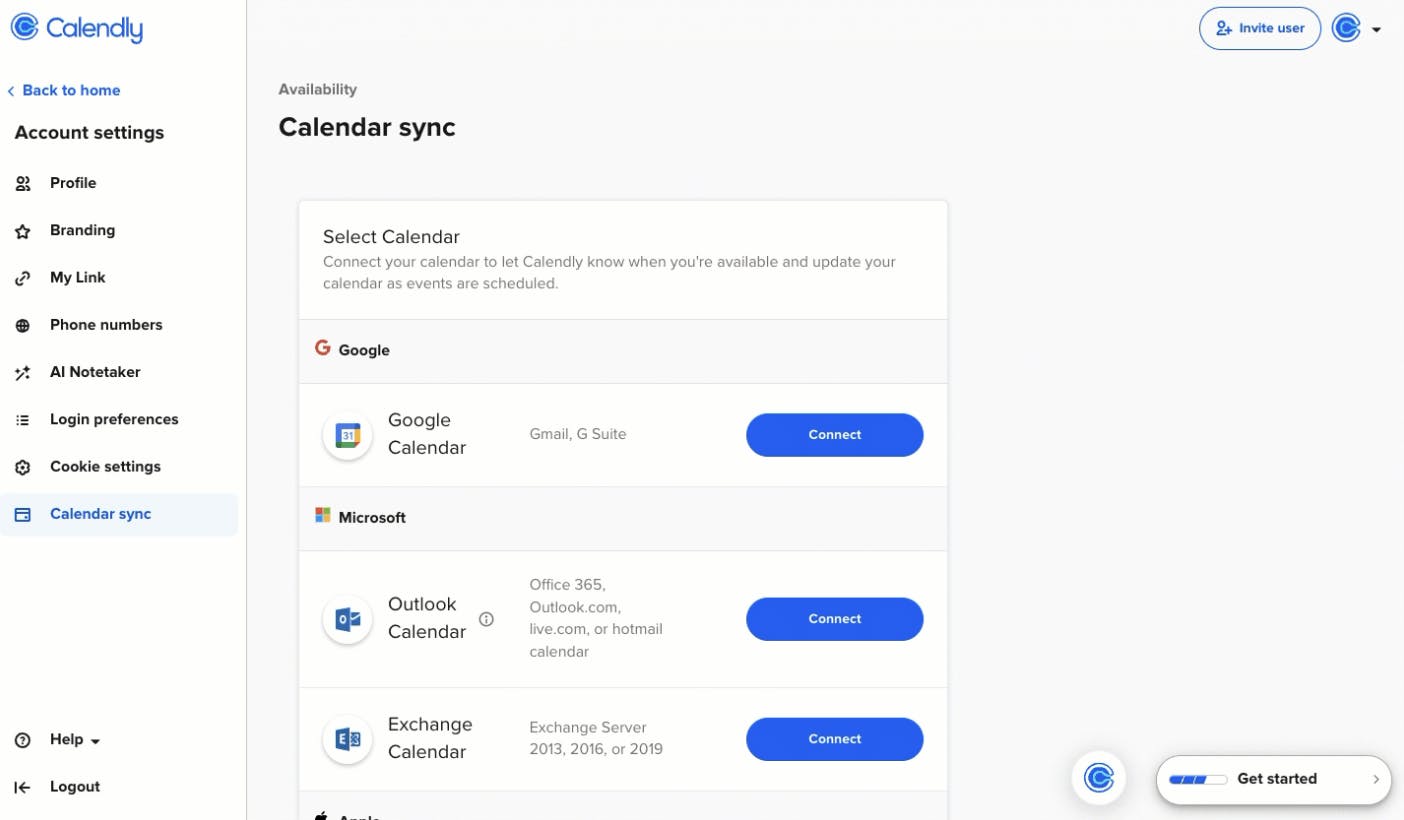Click the AI Notetaker sparkle icon
This screenshot has width=1404, height=820.
click(23, 373)
